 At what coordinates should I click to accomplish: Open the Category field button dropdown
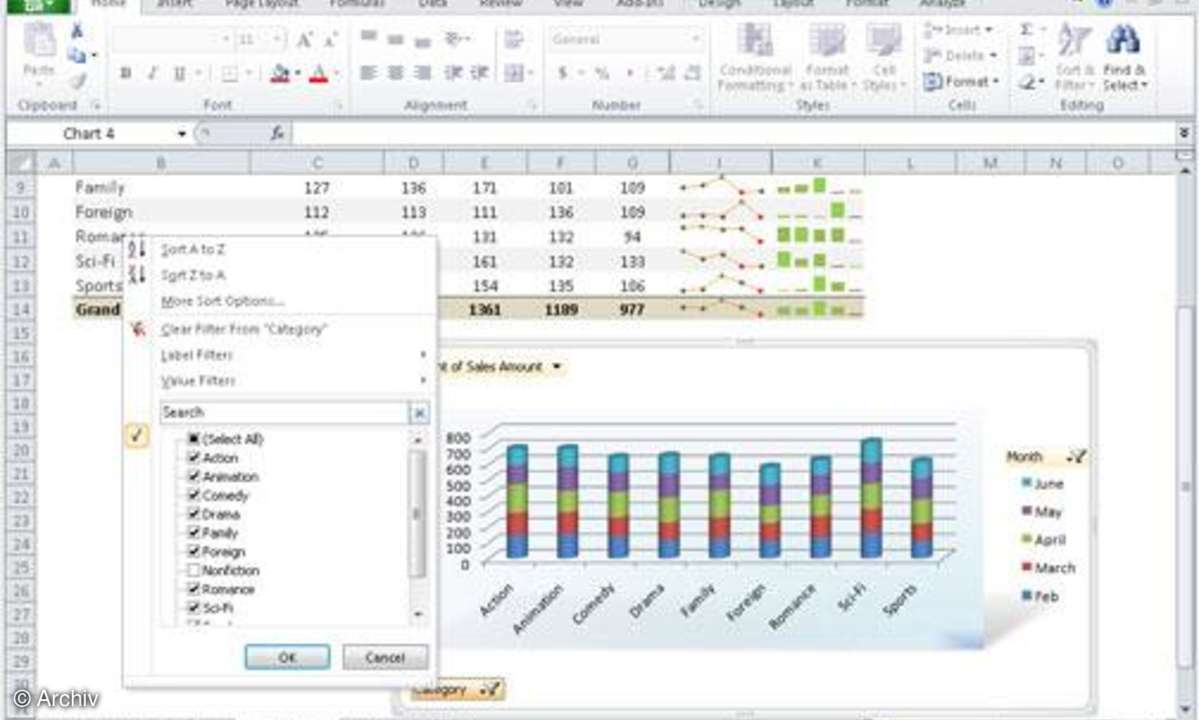pyautogui.click(x=489, y=690)
